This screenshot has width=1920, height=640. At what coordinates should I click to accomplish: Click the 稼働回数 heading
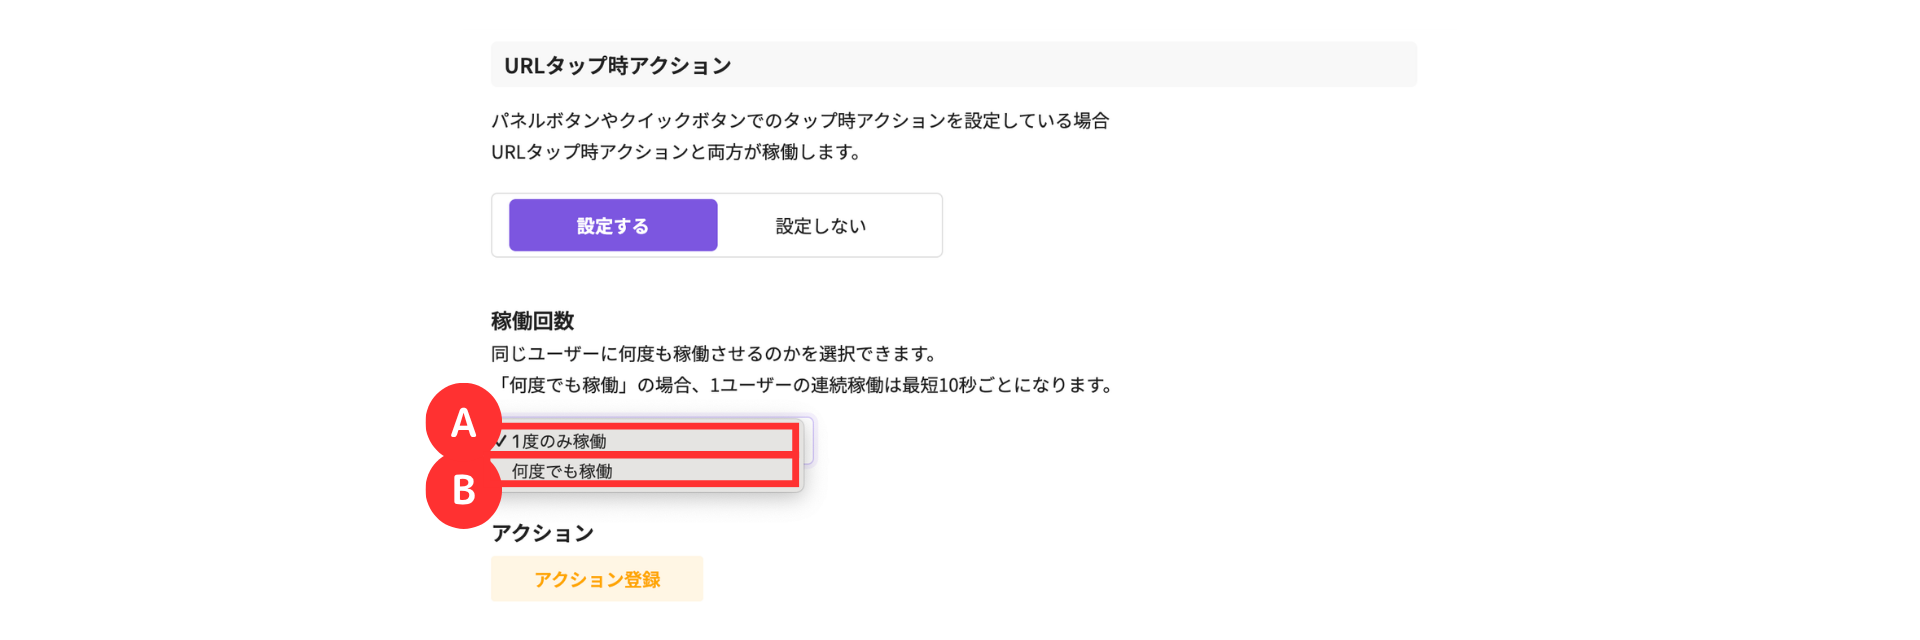532,321
